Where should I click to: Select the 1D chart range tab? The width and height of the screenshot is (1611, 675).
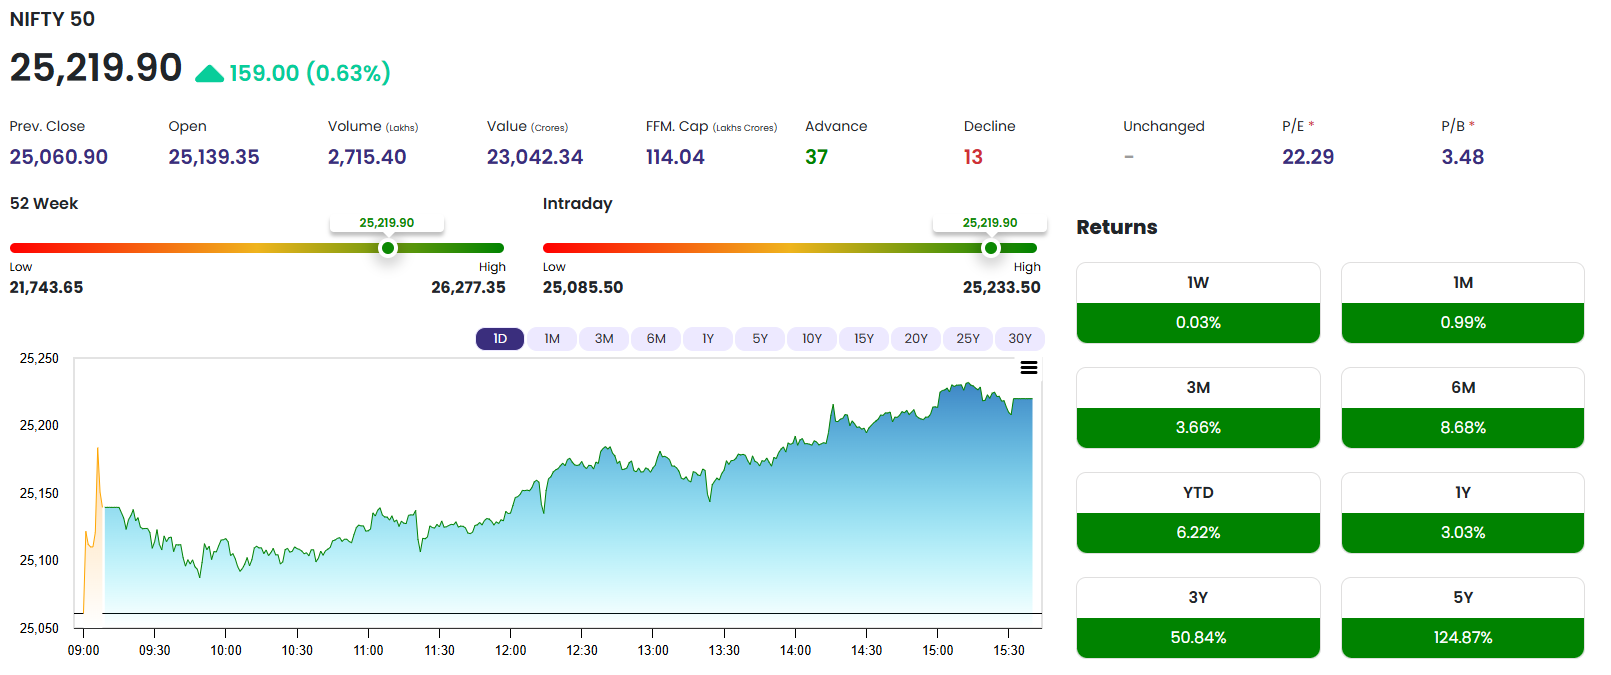tap(500, 339)
